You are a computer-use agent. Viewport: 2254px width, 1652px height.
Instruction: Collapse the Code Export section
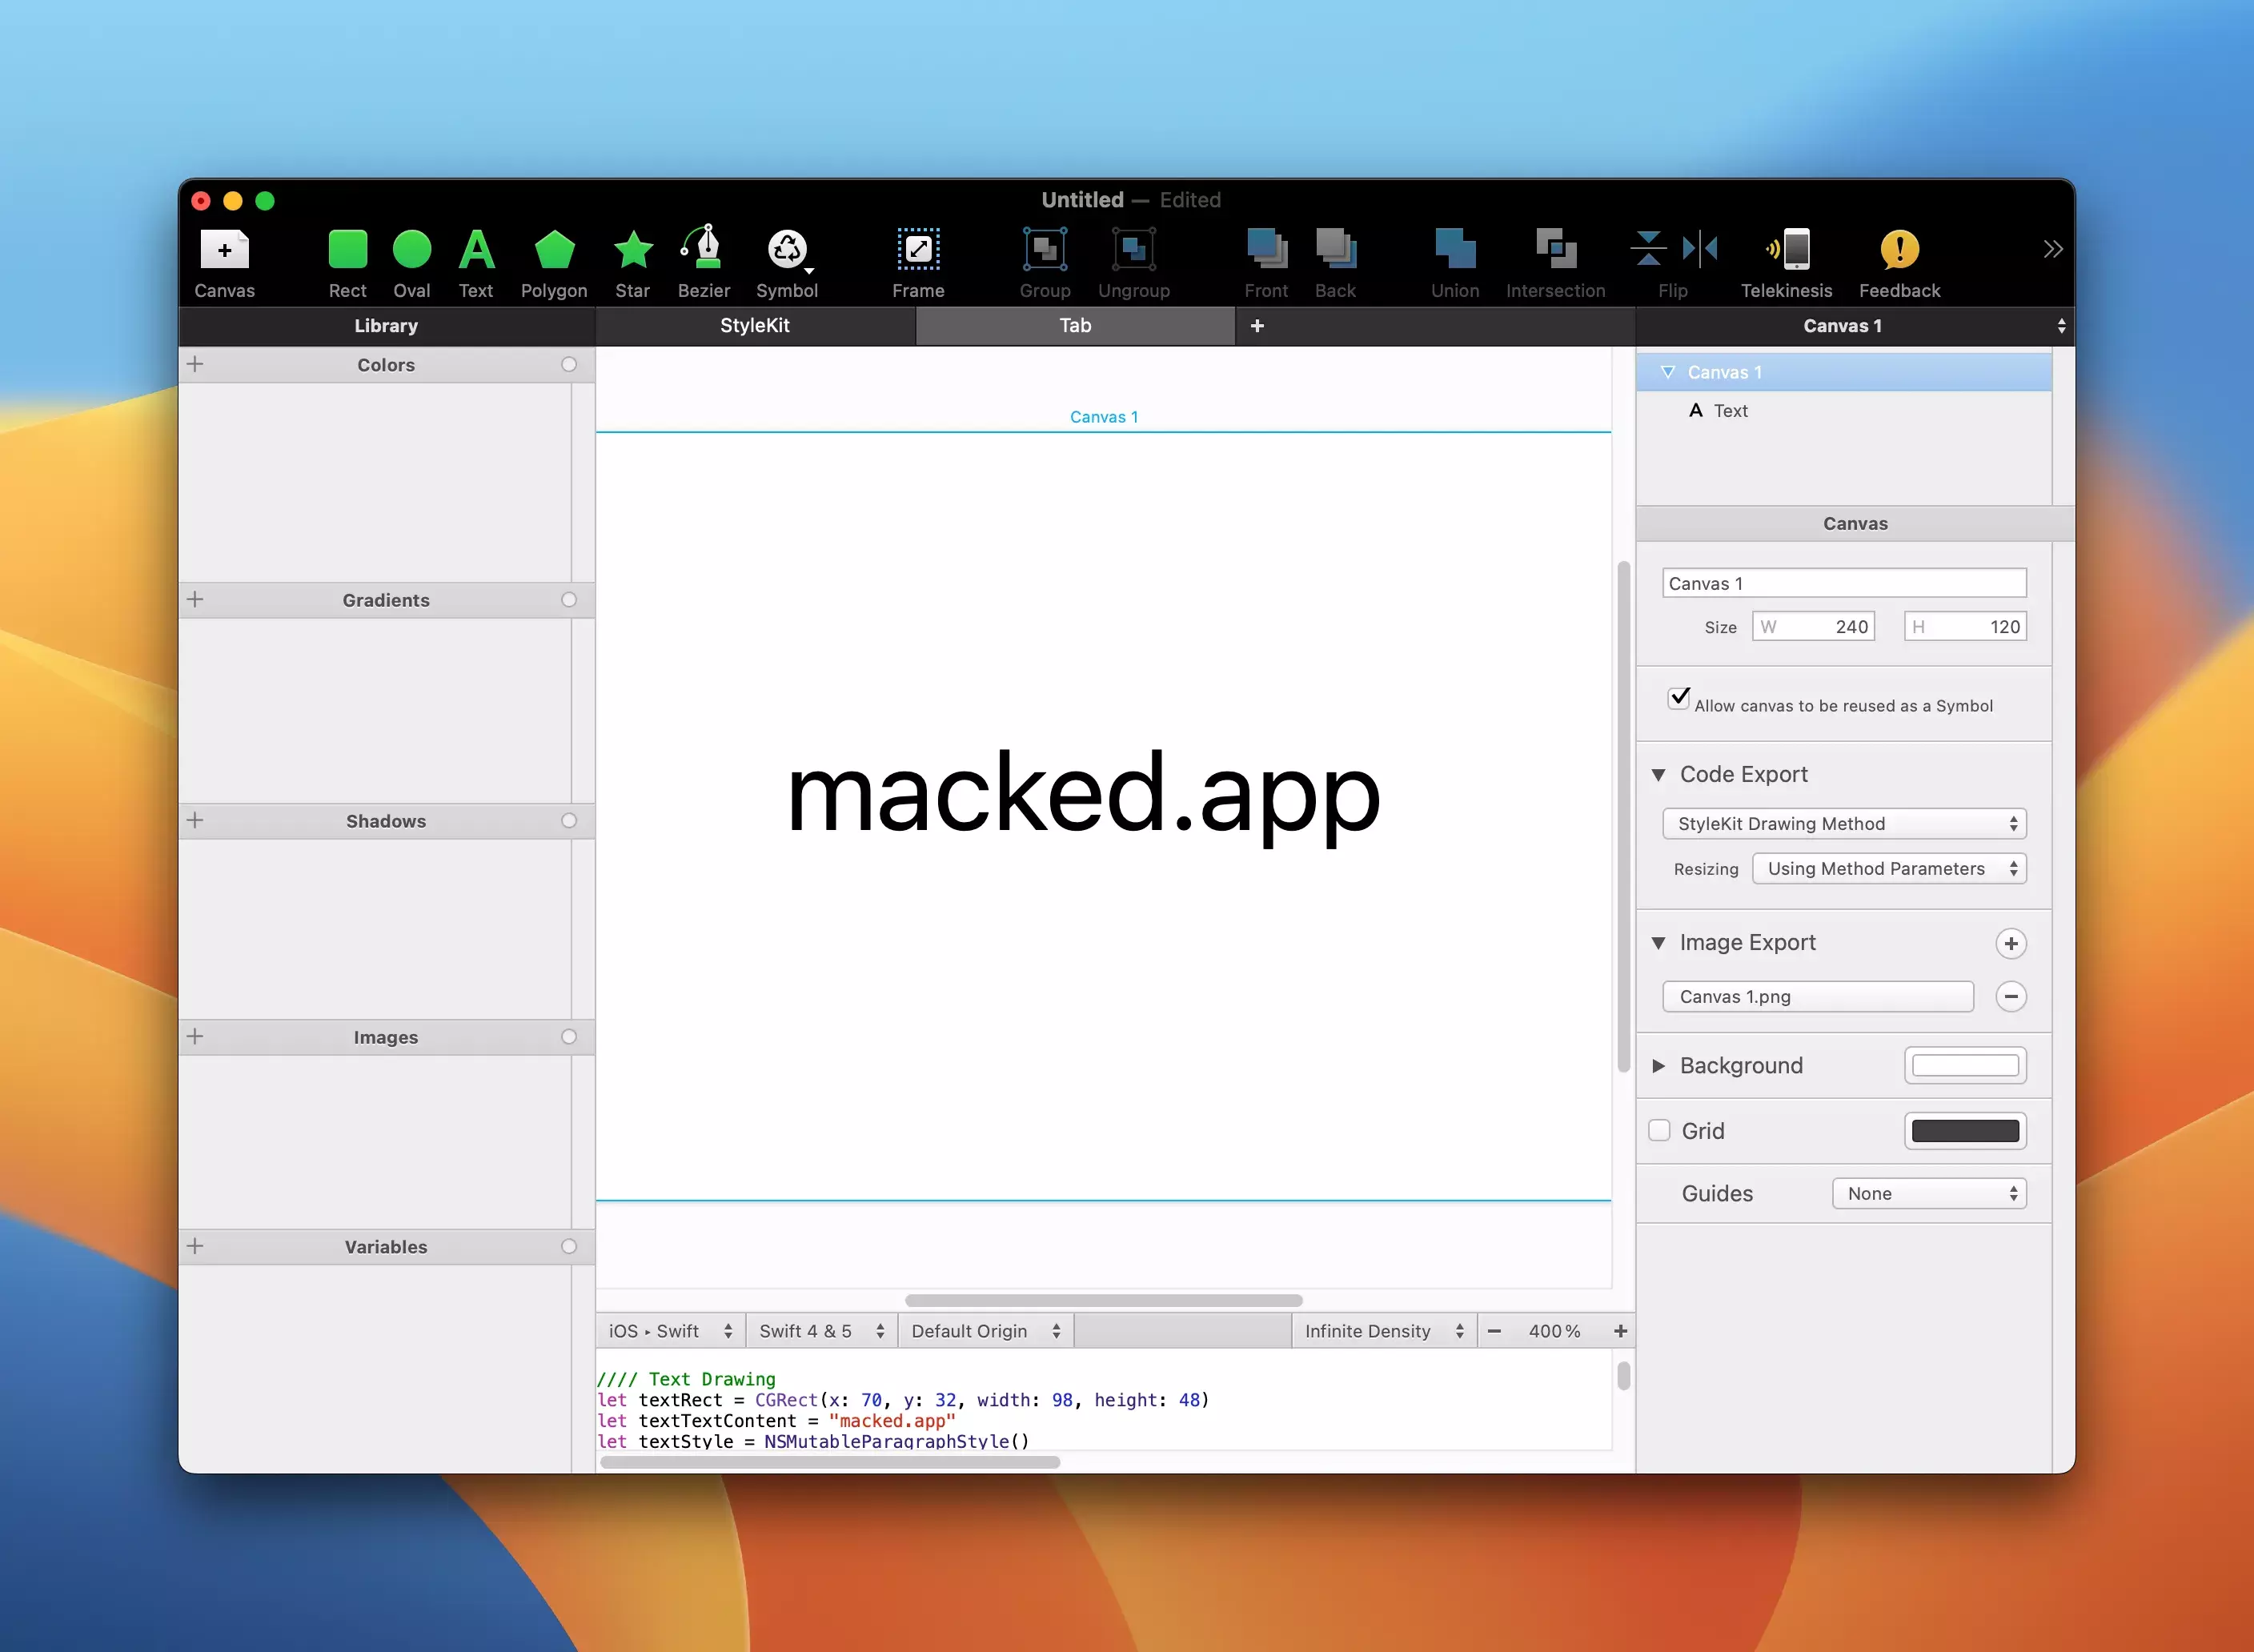[x=1659, y=775]
